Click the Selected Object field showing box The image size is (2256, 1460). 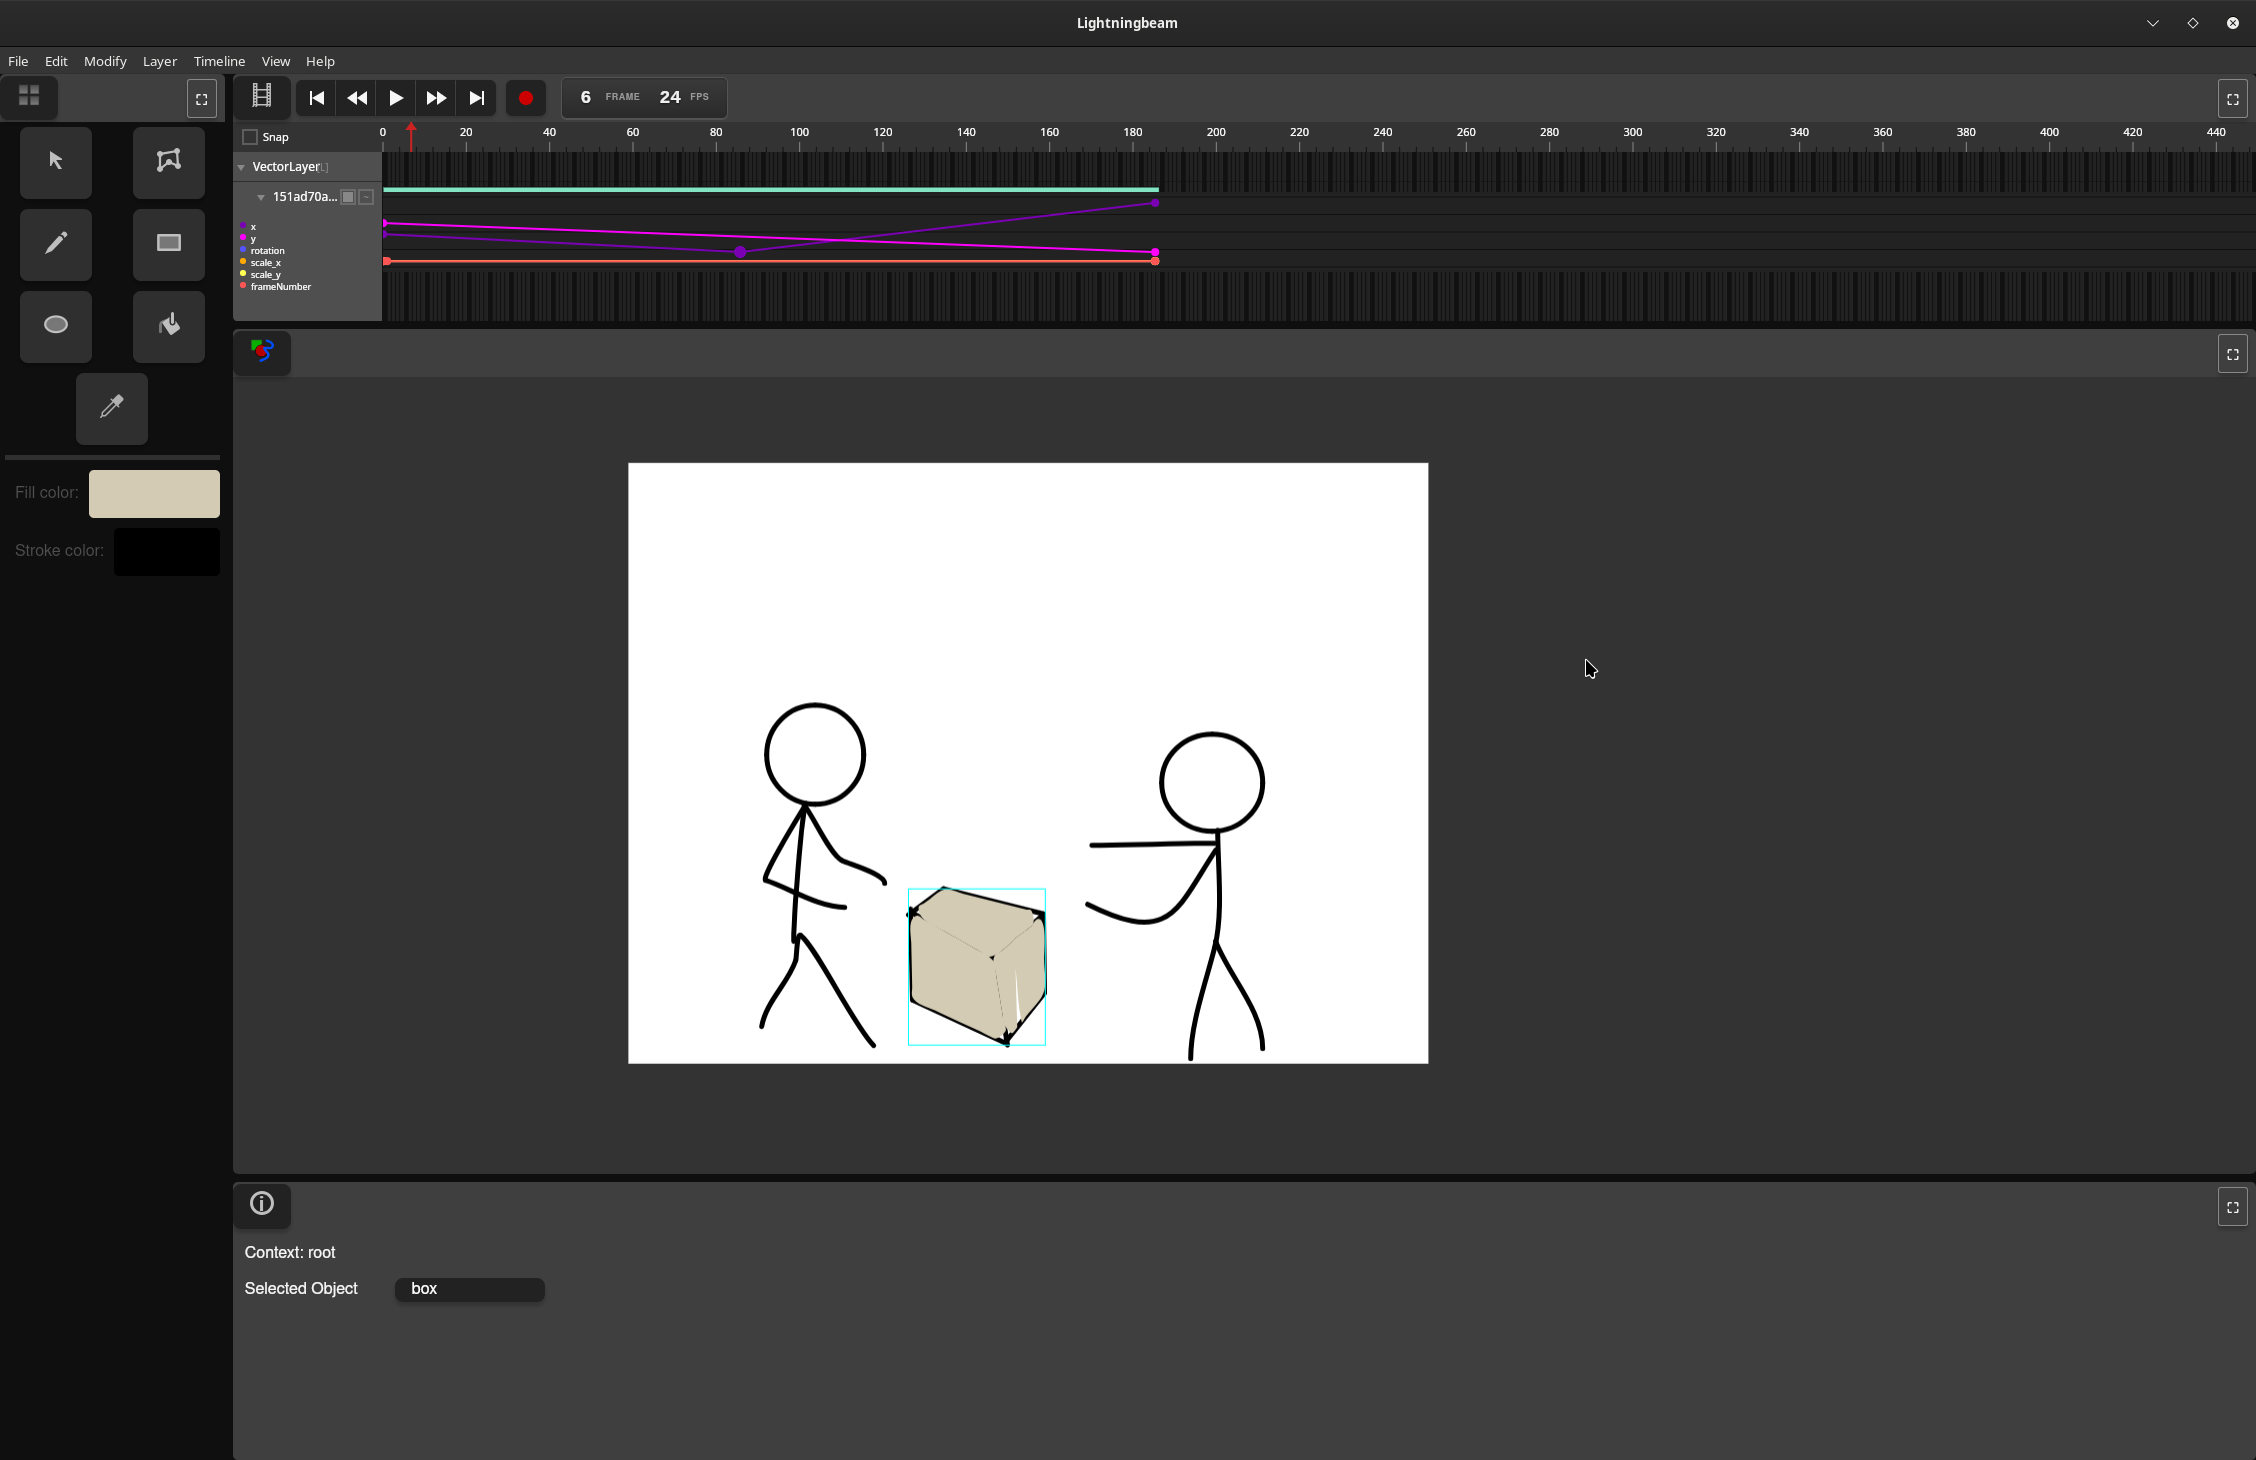tap(468, 1289)
